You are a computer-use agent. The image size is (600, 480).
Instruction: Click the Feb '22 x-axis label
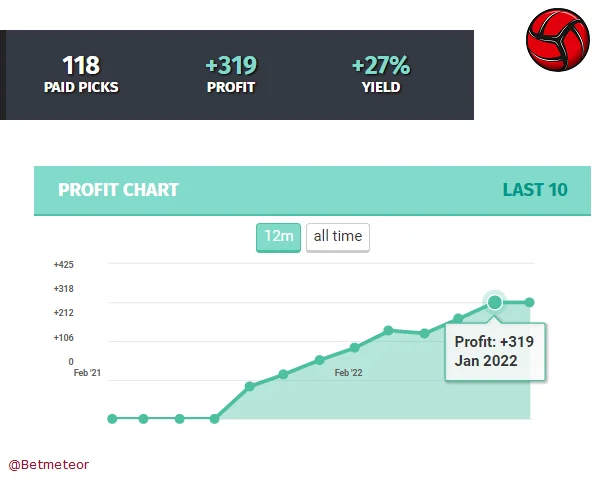(348, 373)
